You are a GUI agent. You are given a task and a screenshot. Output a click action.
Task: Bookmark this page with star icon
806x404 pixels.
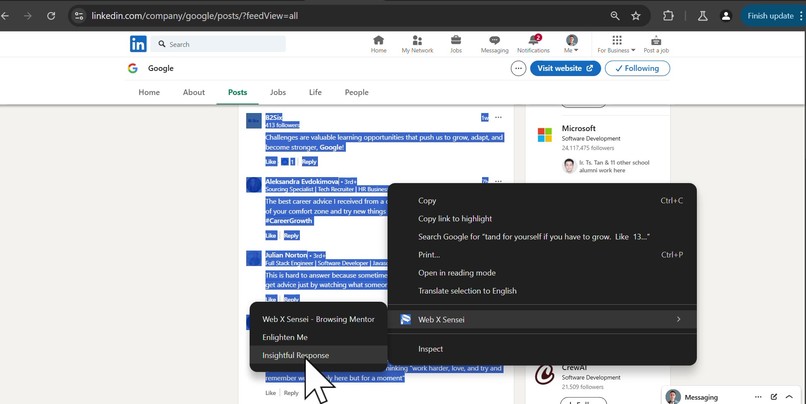[x=636, y=16]
